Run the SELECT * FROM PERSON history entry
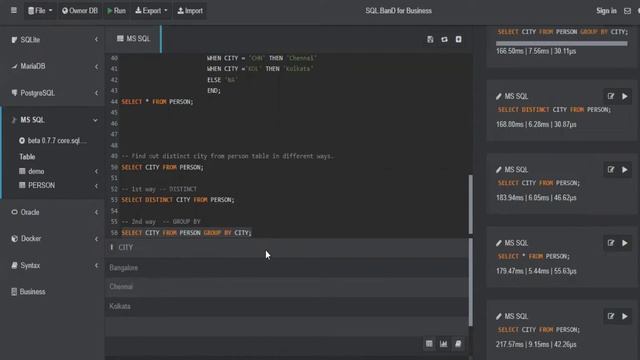 tap(625, 243)
